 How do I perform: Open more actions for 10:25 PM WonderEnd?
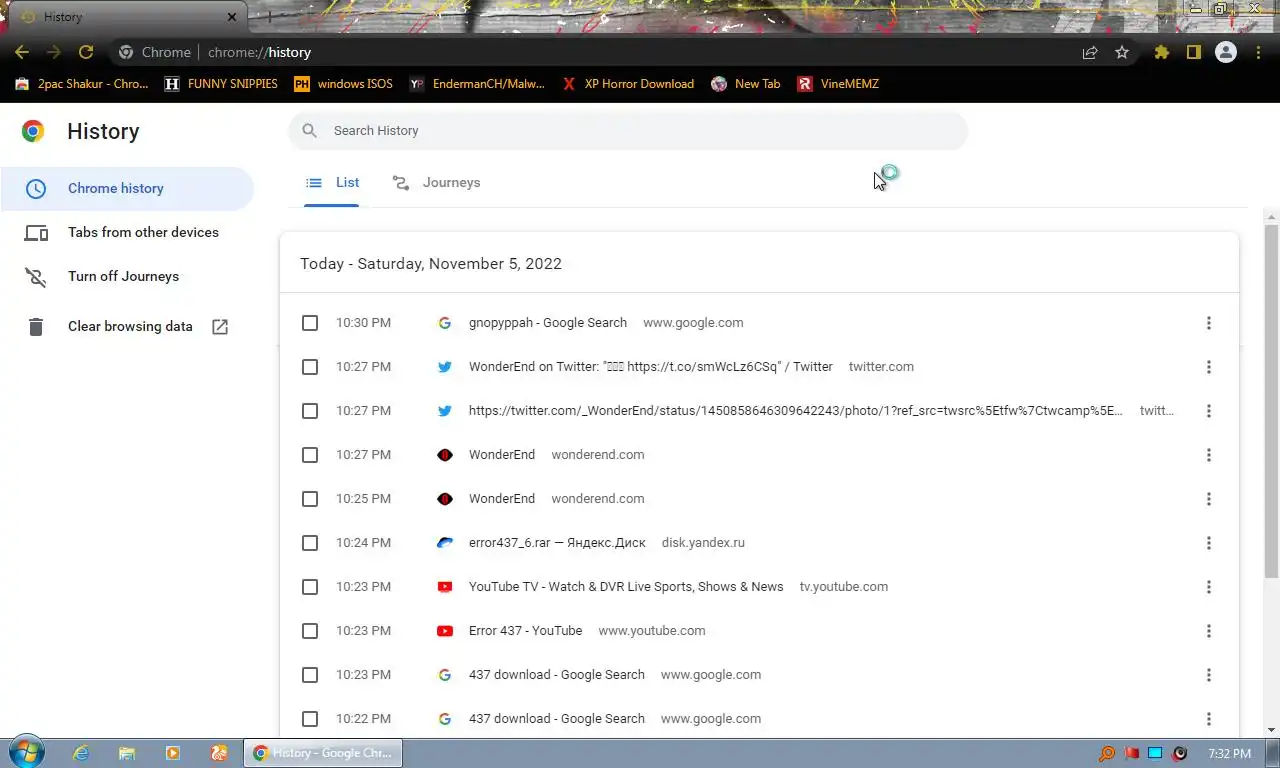coord(1208,499)
